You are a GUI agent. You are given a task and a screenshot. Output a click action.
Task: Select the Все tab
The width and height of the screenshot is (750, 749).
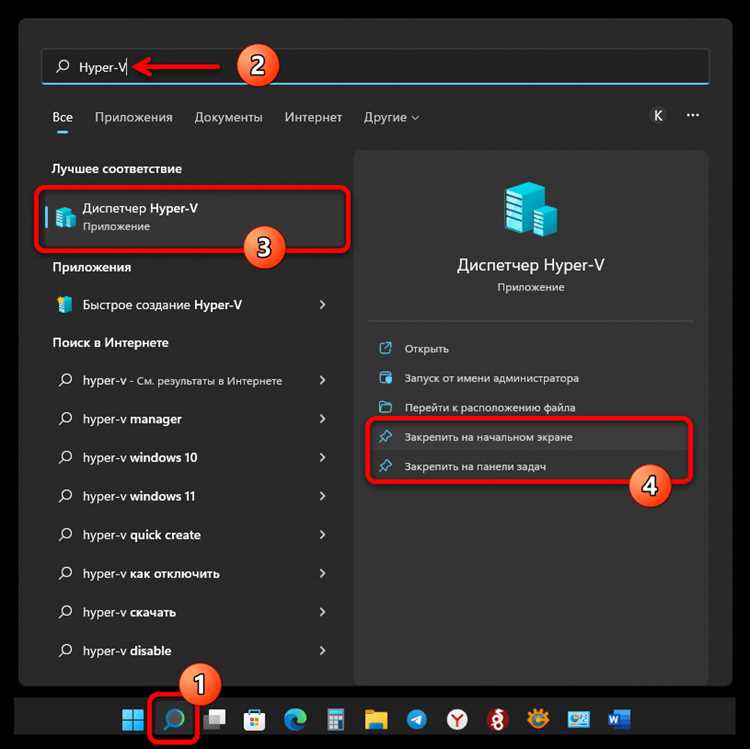coord(63,117)
